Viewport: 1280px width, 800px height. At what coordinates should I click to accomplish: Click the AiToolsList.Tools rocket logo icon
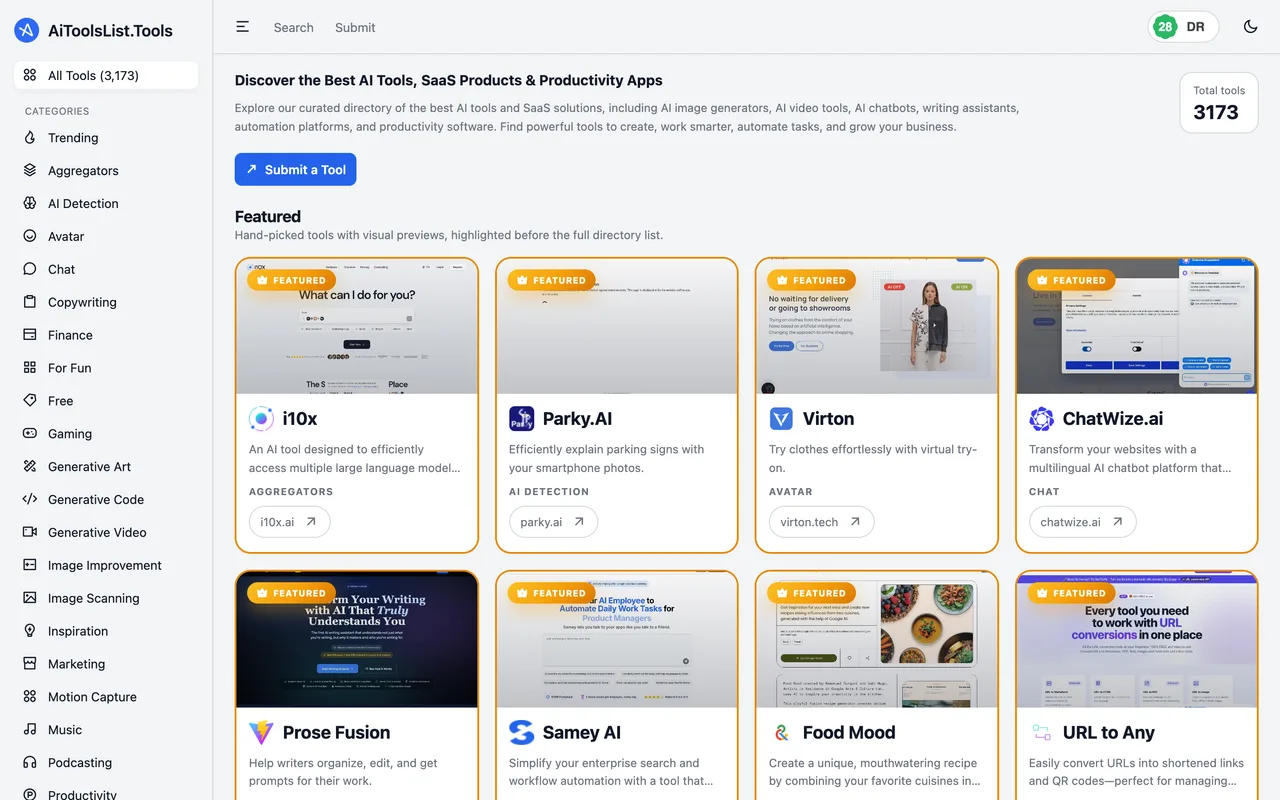click(x=27, y=30)
